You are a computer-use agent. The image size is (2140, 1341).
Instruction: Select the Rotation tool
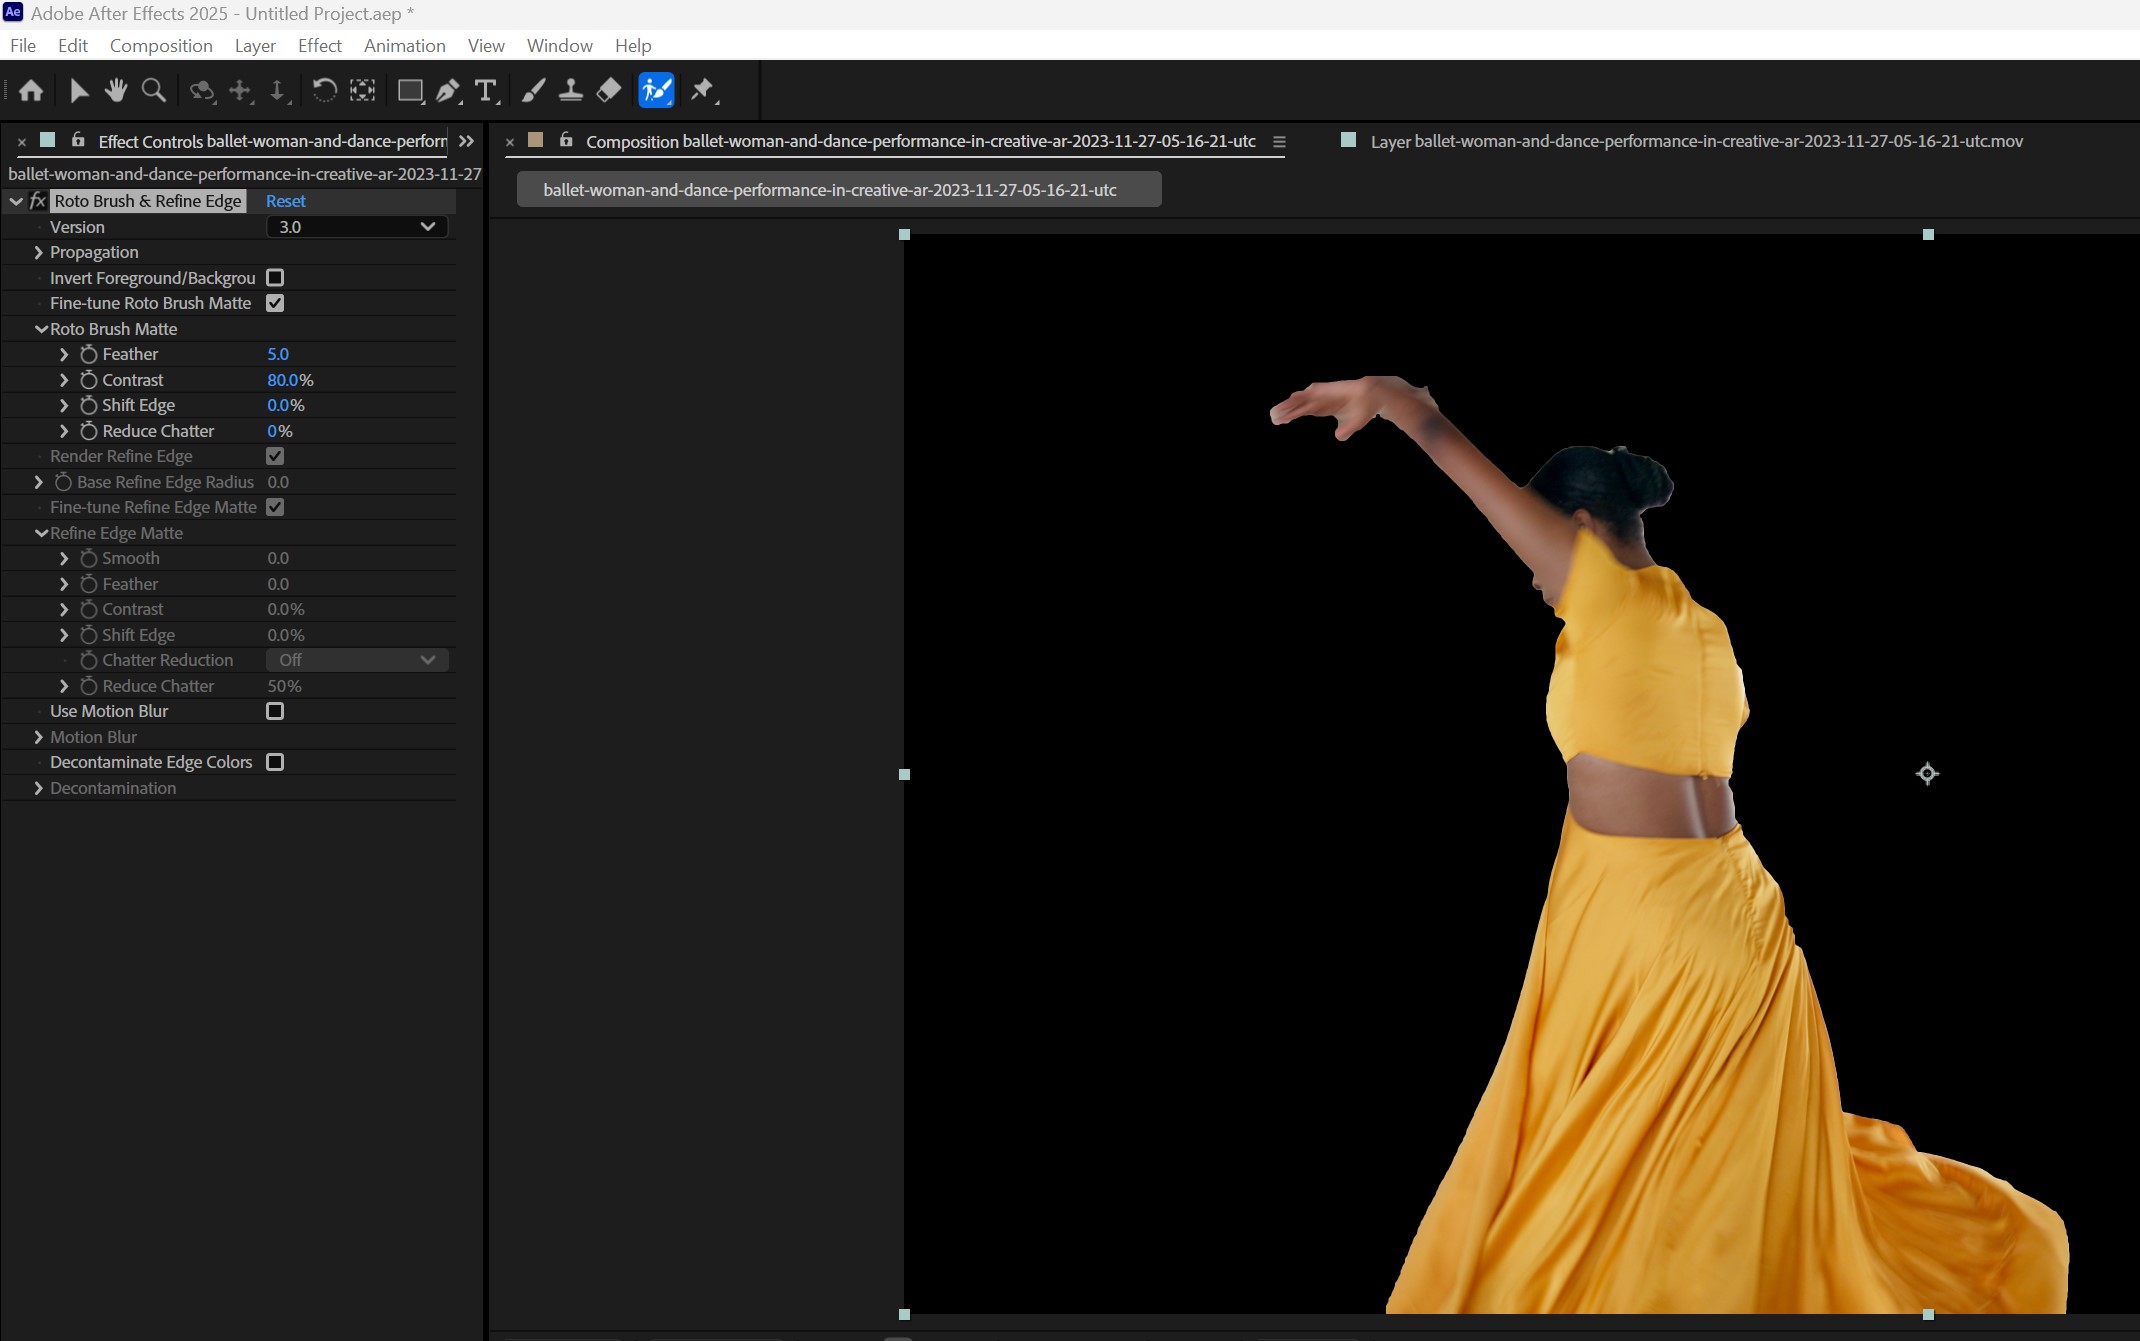click(x=324, y=91)
